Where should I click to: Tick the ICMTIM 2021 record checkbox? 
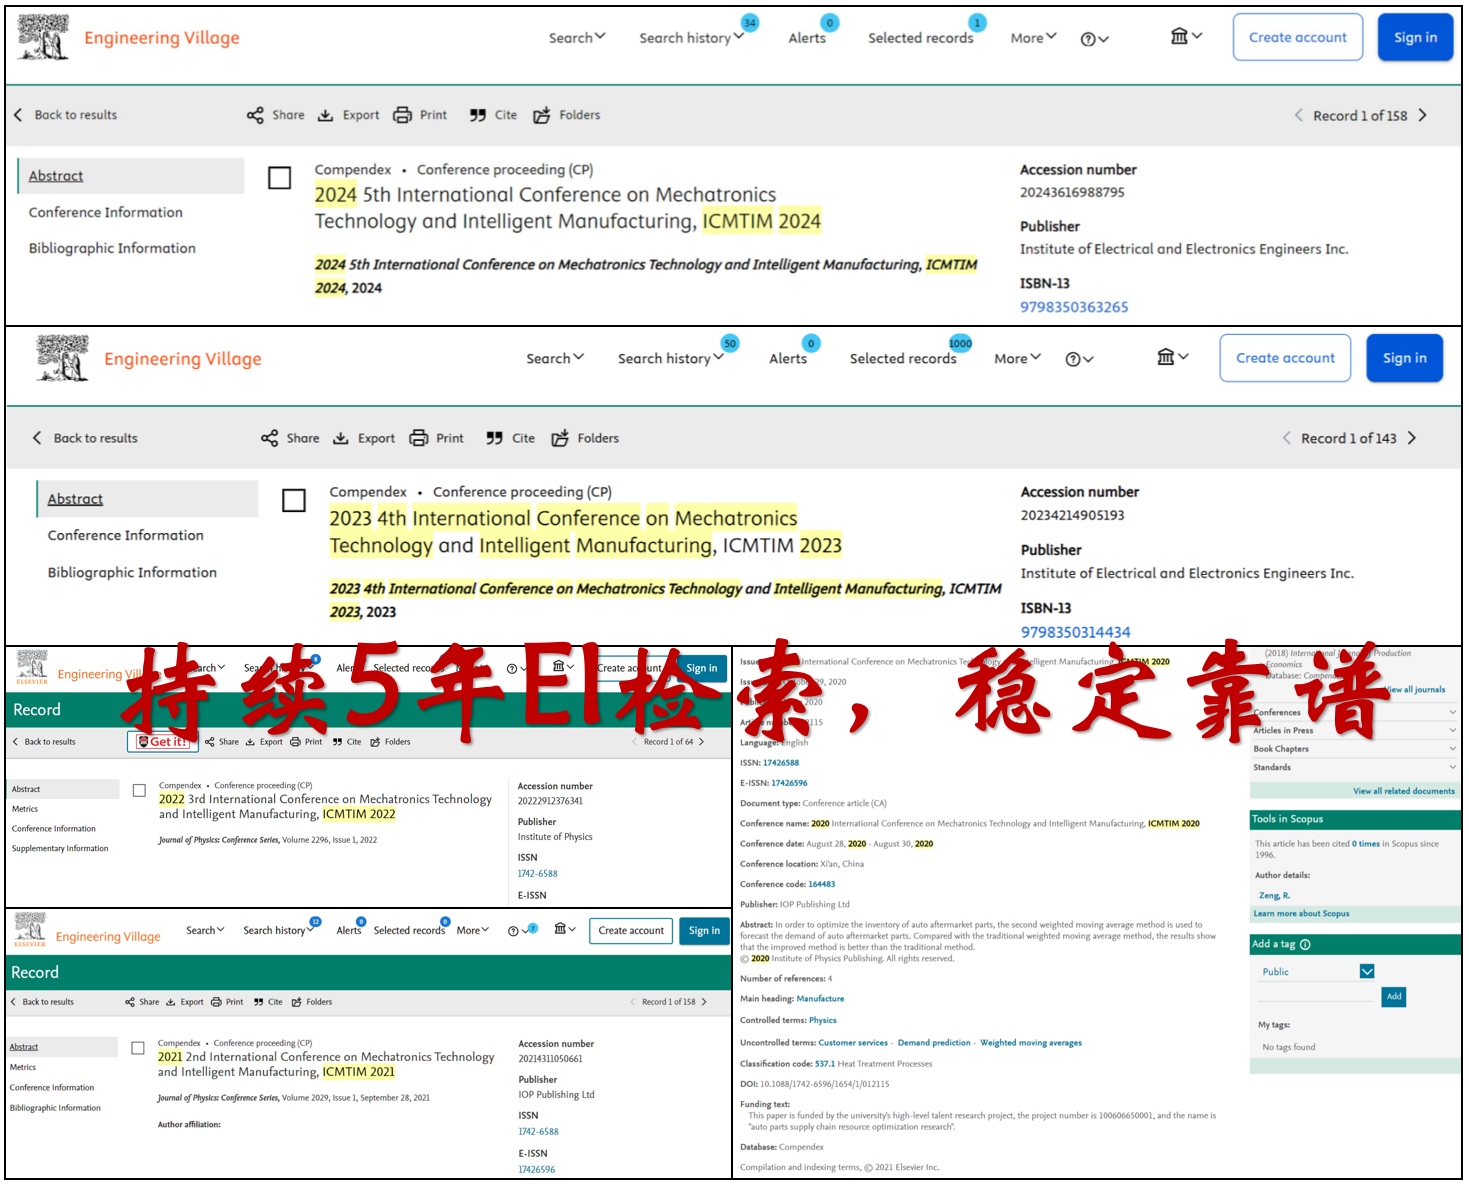click(x=139, y=1048)
